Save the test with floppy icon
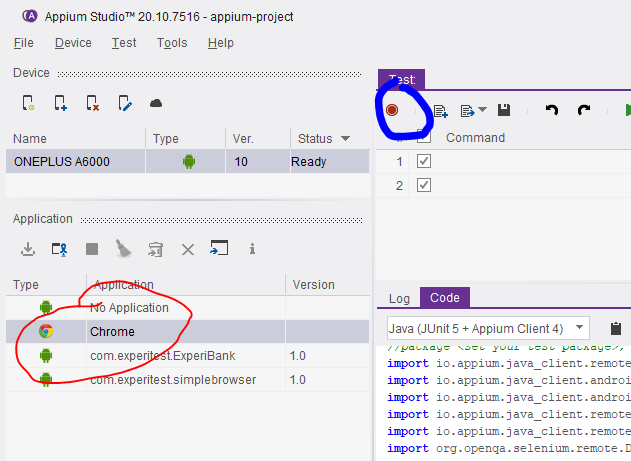 coord(504,110)
